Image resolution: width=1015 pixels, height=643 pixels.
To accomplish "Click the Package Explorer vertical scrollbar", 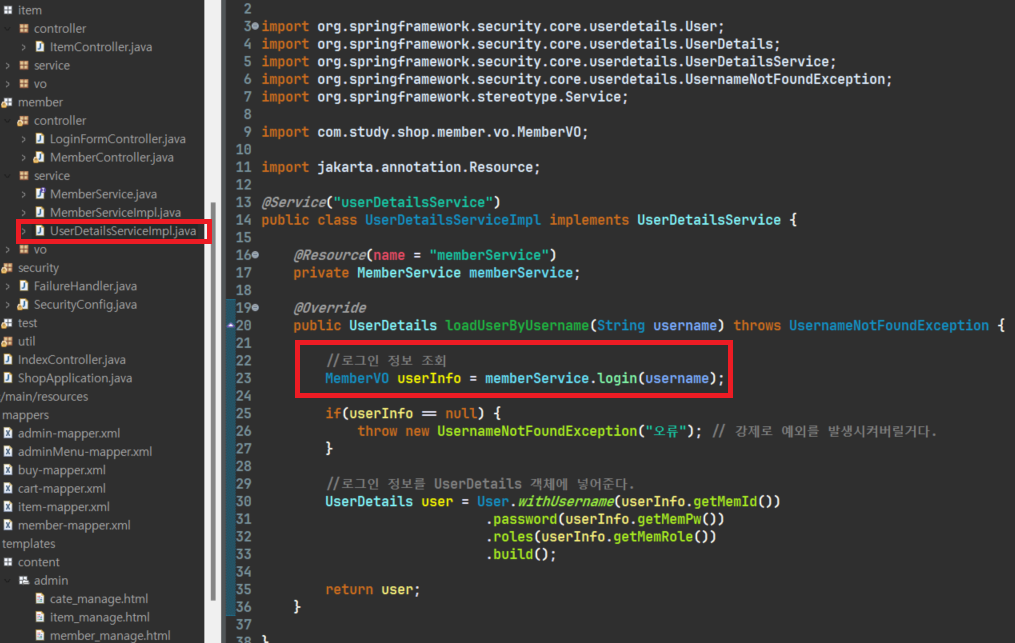I will click(213, 401).
